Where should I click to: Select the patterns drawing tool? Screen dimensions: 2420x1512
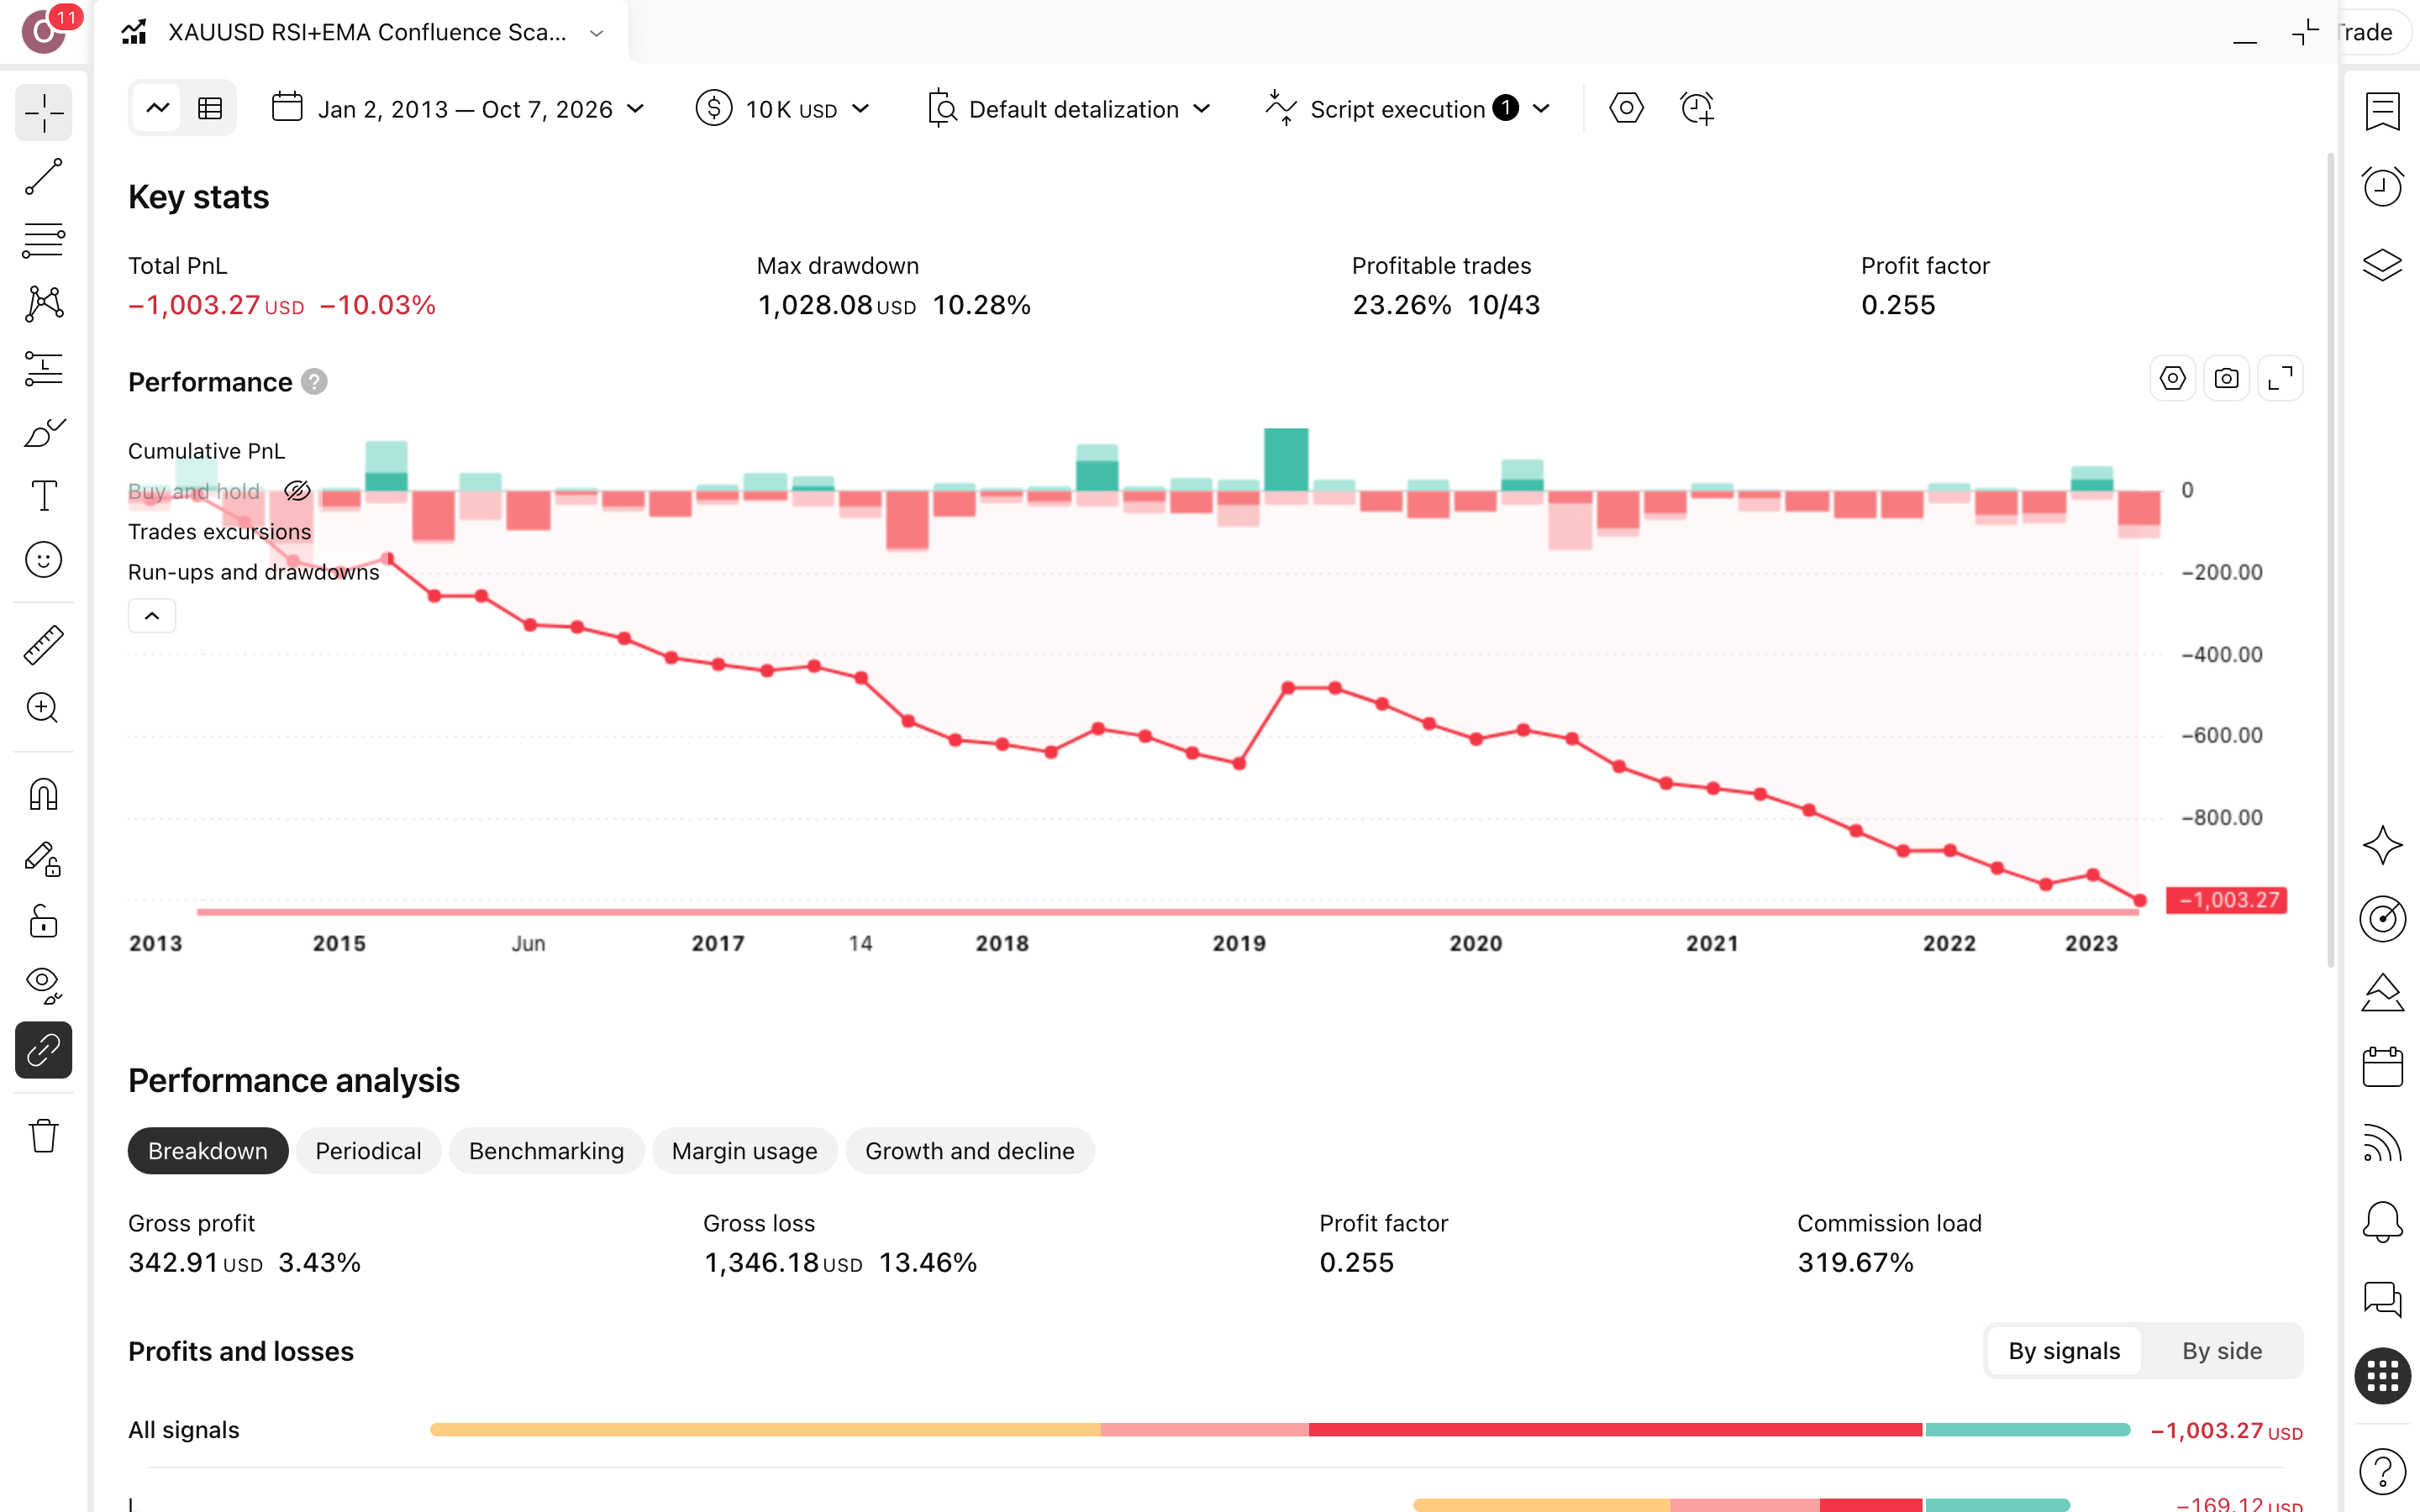point(43,304)
